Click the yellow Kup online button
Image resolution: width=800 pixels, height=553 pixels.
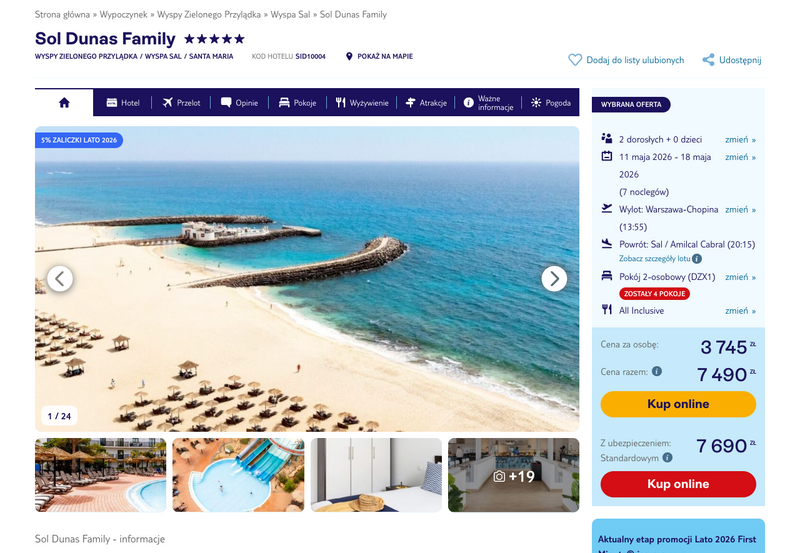pyautogui.click(x=678, y=404)
